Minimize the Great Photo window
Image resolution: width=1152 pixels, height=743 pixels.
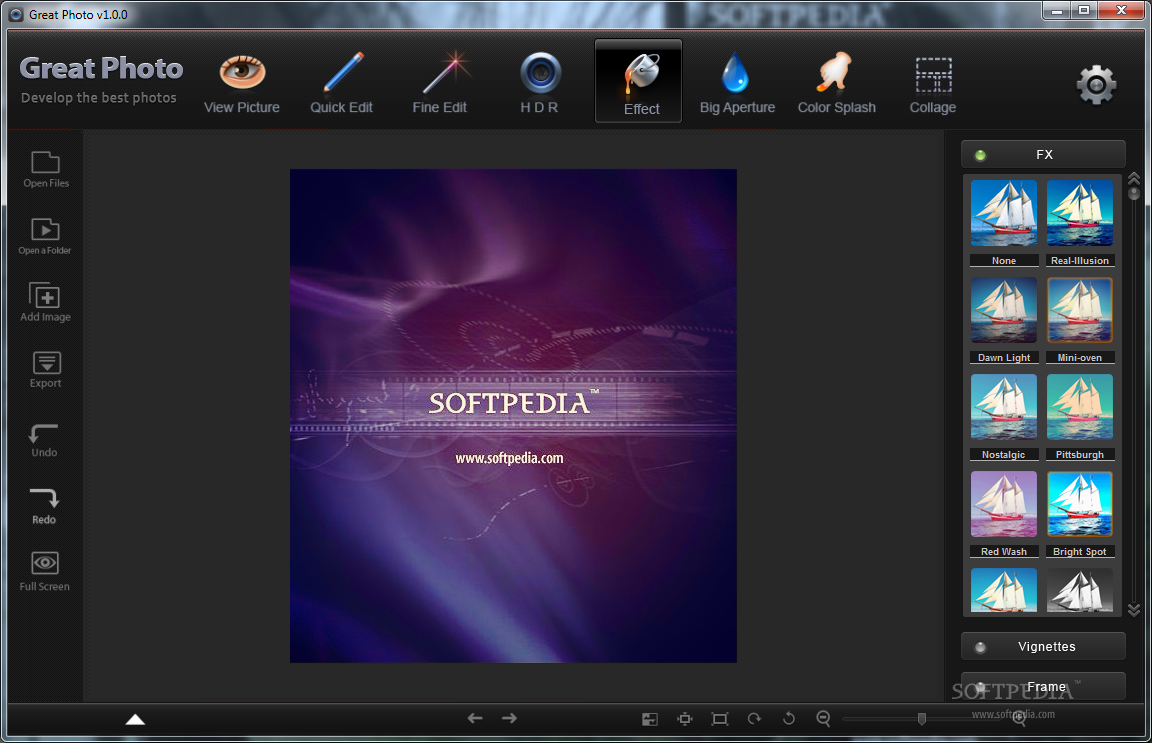pos(1057,10)
